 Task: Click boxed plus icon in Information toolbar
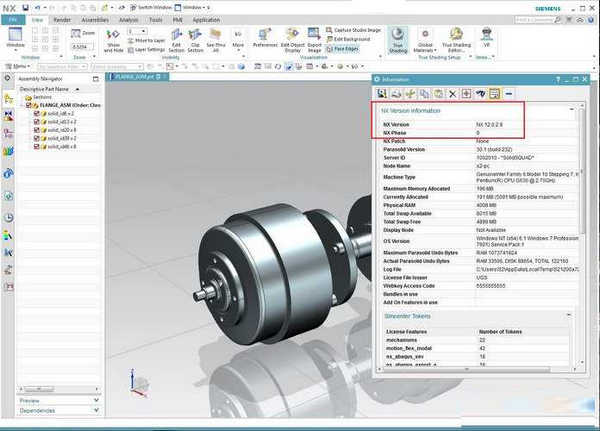466,93
